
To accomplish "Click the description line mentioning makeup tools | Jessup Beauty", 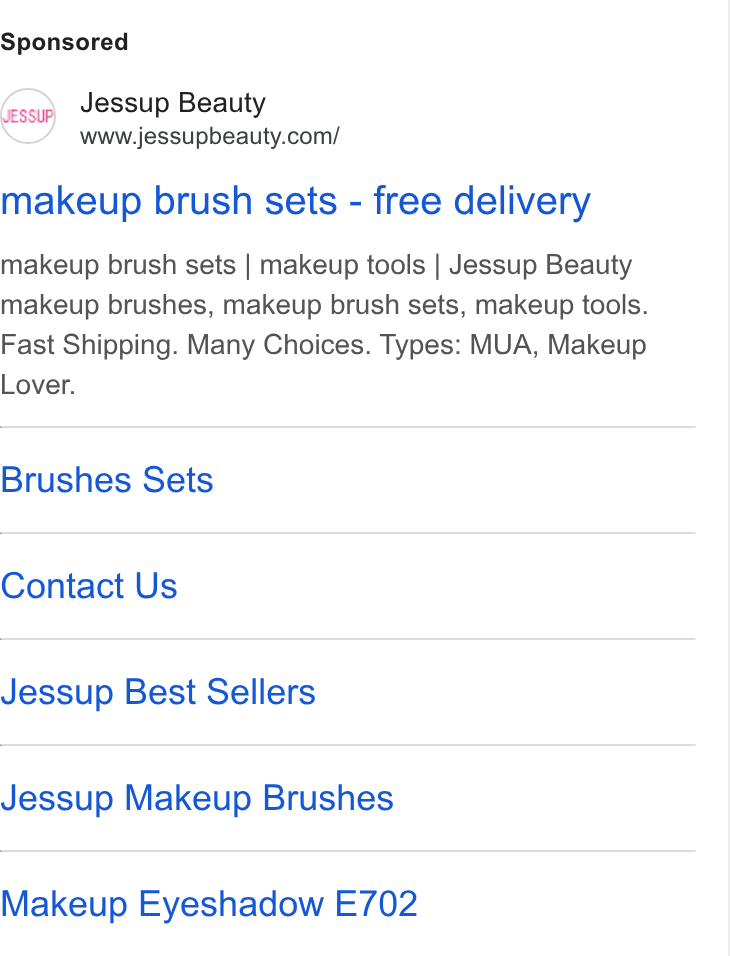I will tap(316, 265).
